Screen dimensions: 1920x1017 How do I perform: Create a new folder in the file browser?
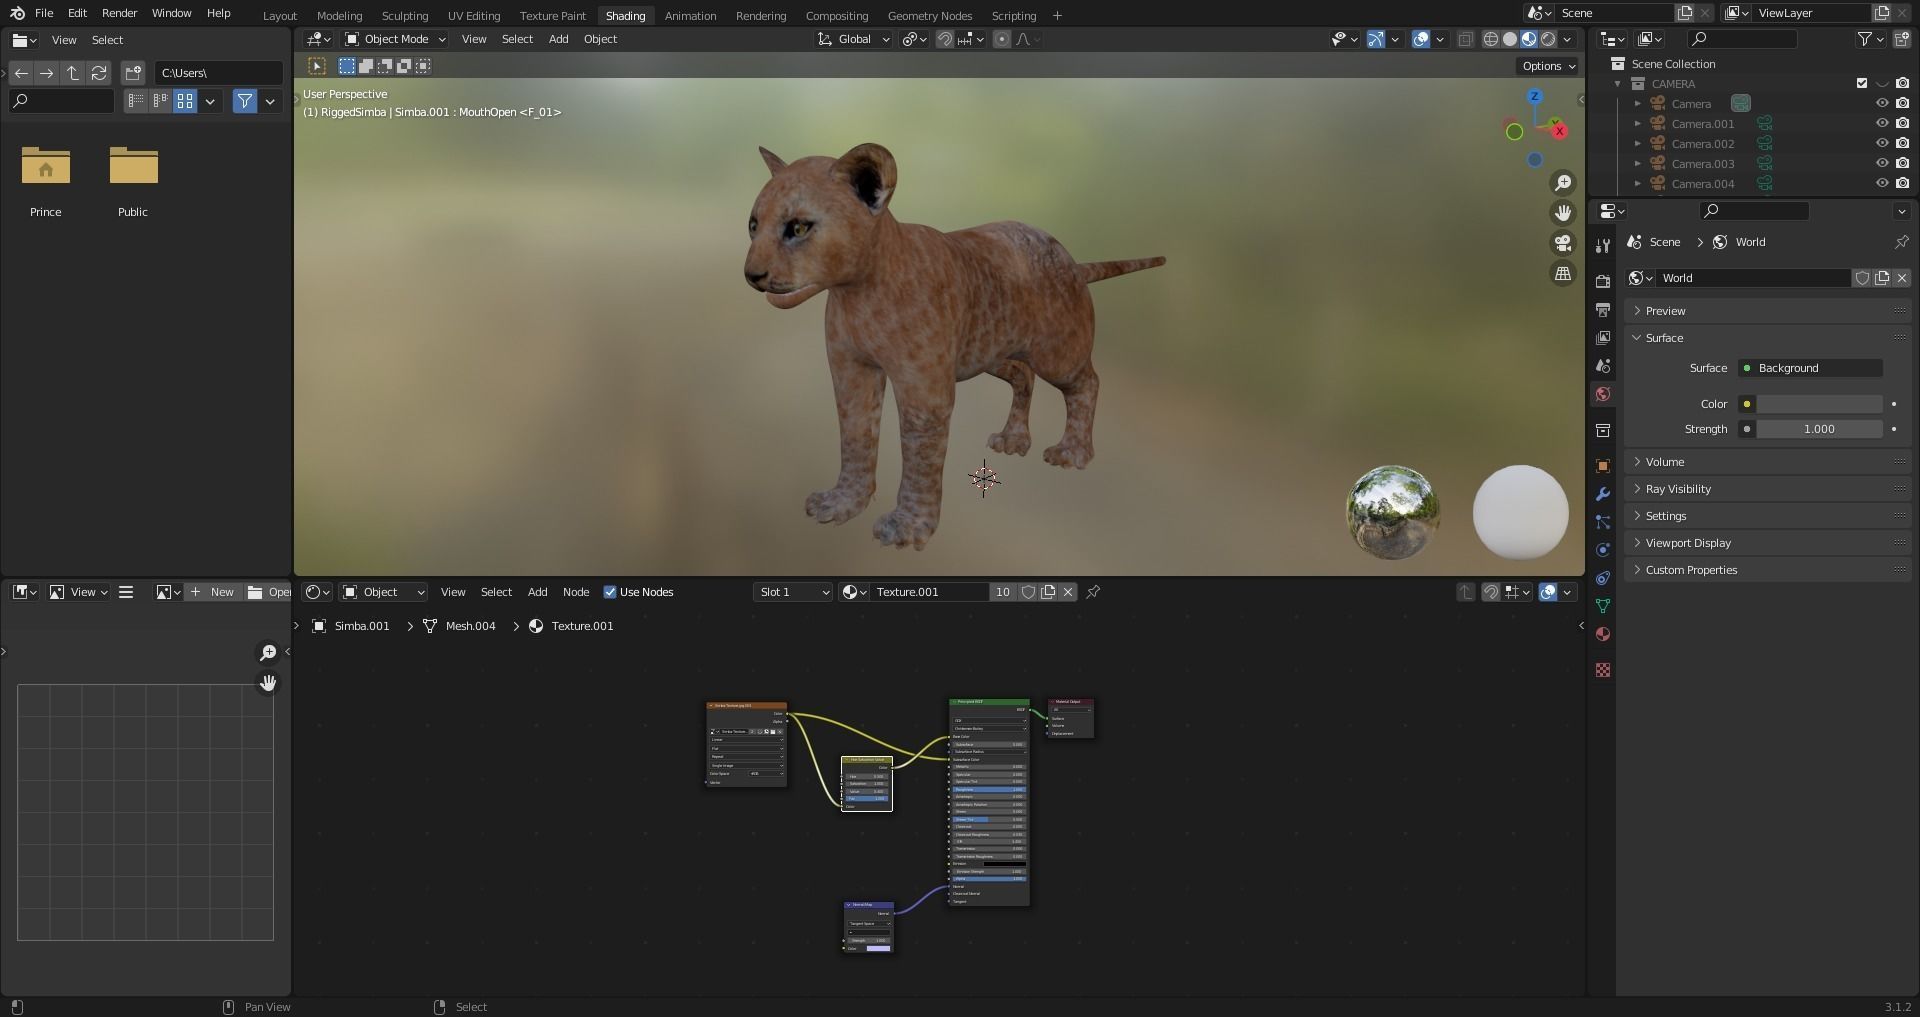tap(133, 73)
